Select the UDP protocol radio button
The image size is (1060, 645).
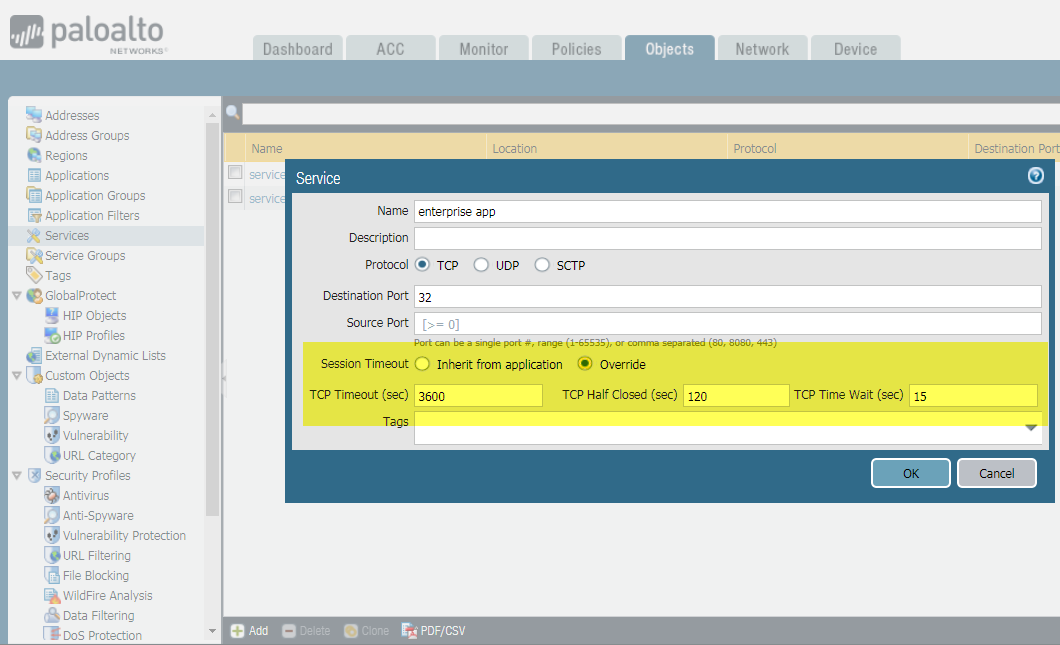click(481, 265)
